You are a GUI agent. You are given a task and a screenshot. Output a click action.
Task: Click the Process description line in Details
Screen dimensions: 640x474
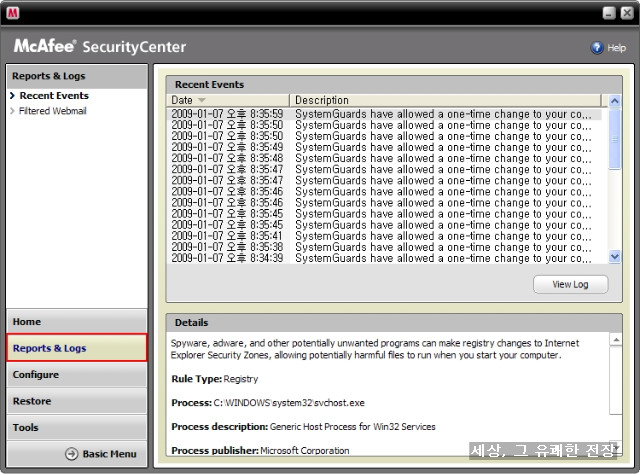coord(303,427)
